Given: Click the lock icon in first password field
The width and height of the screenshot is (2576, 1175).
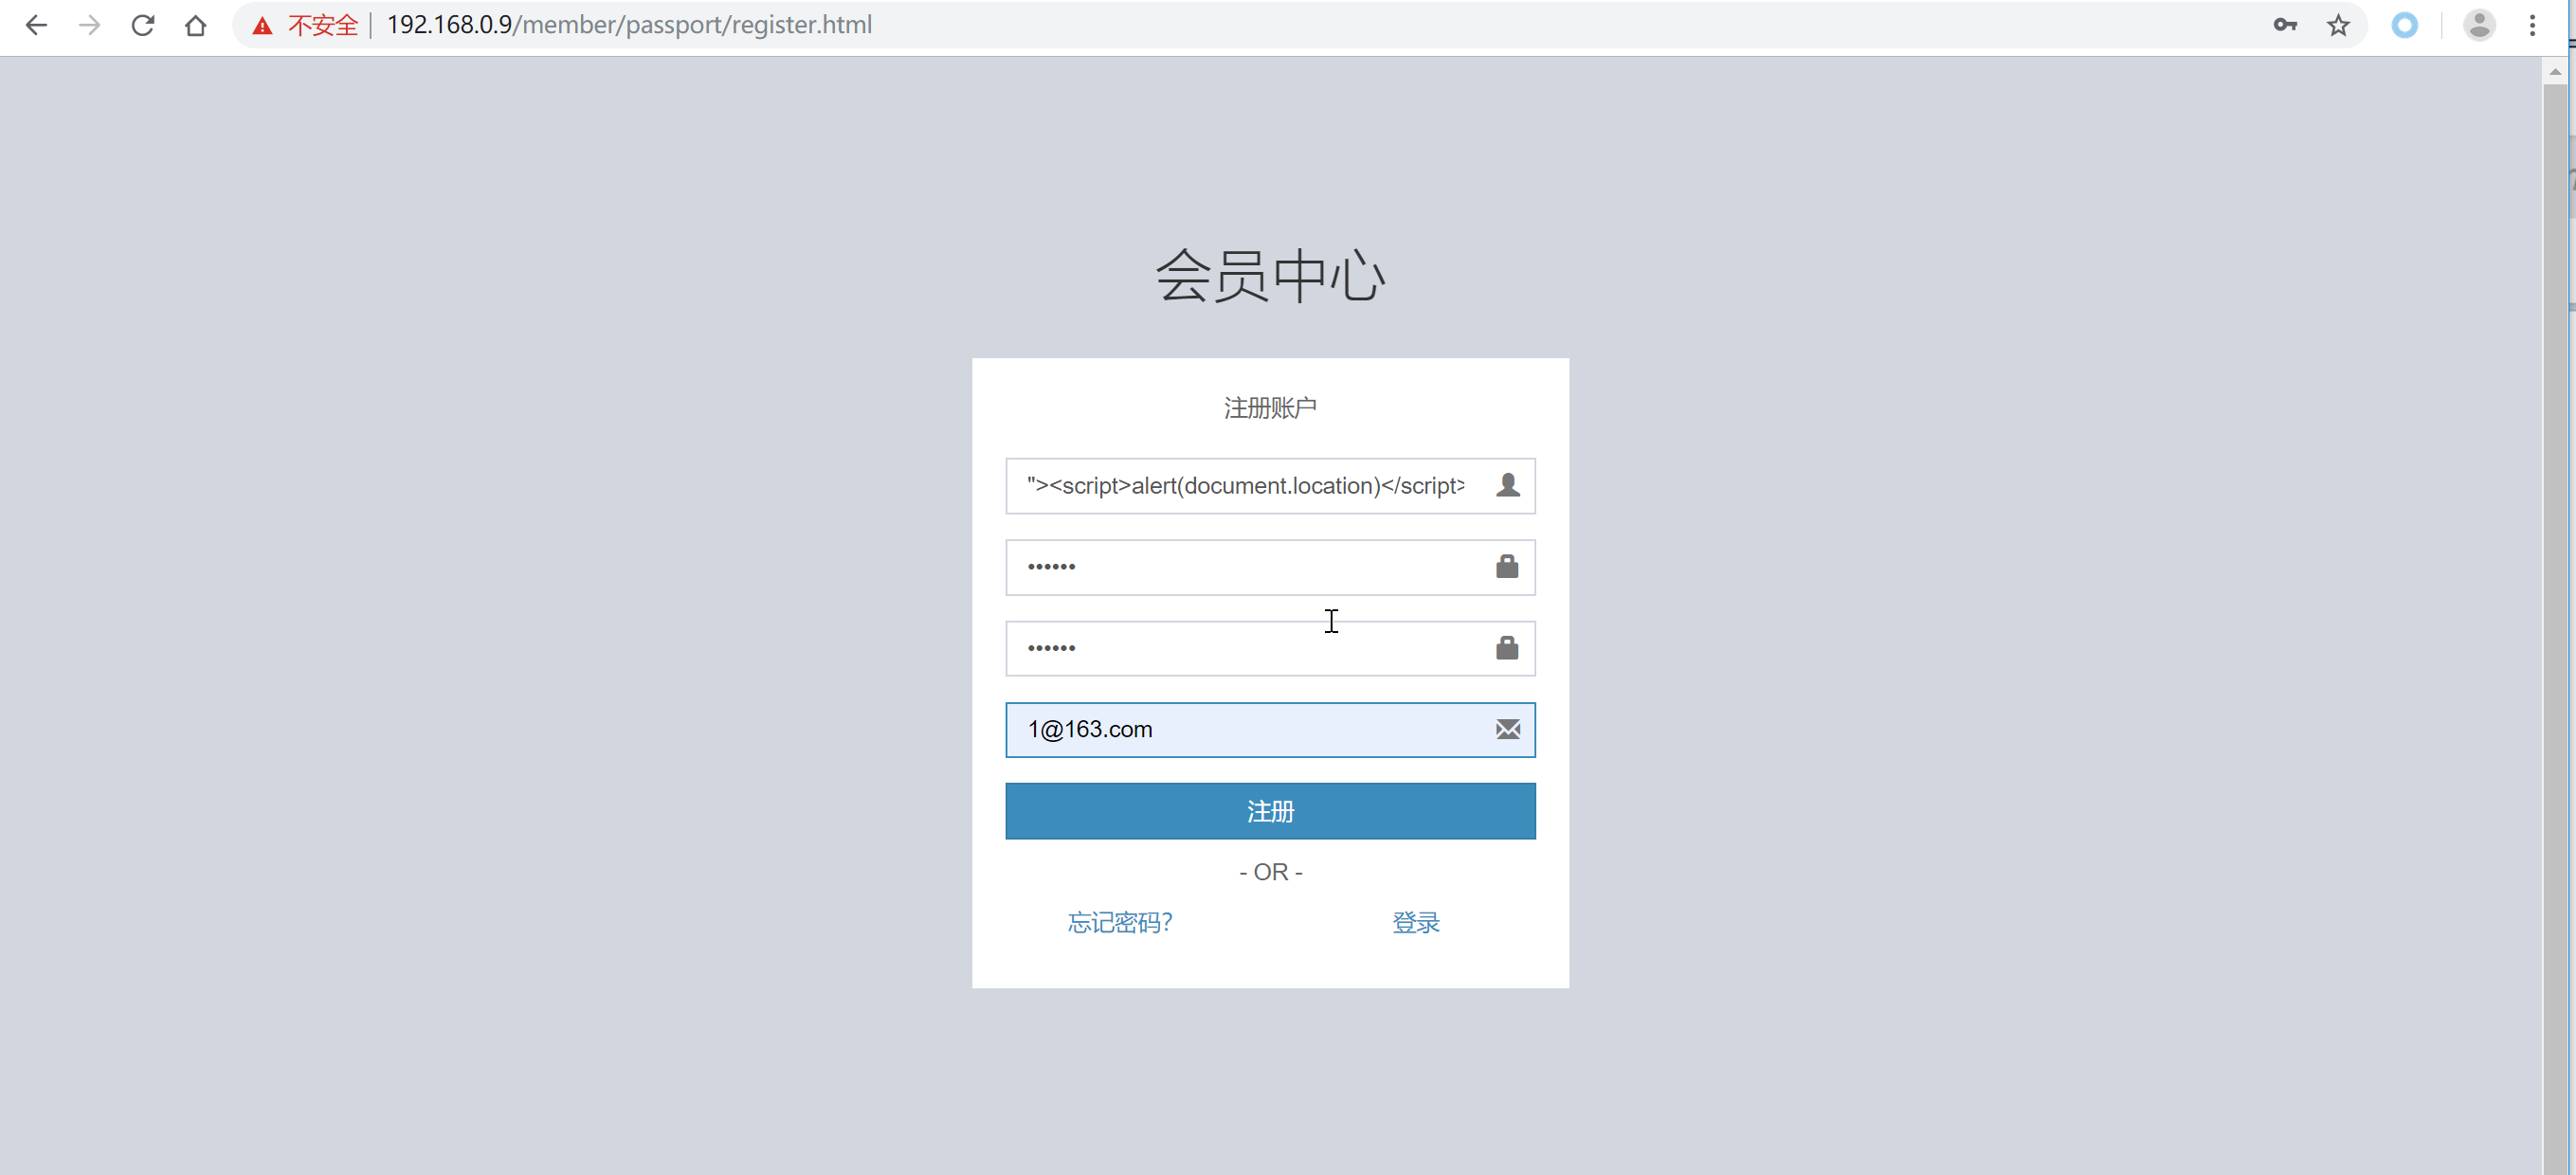Looking at the screenshot, I should 1507,567.
